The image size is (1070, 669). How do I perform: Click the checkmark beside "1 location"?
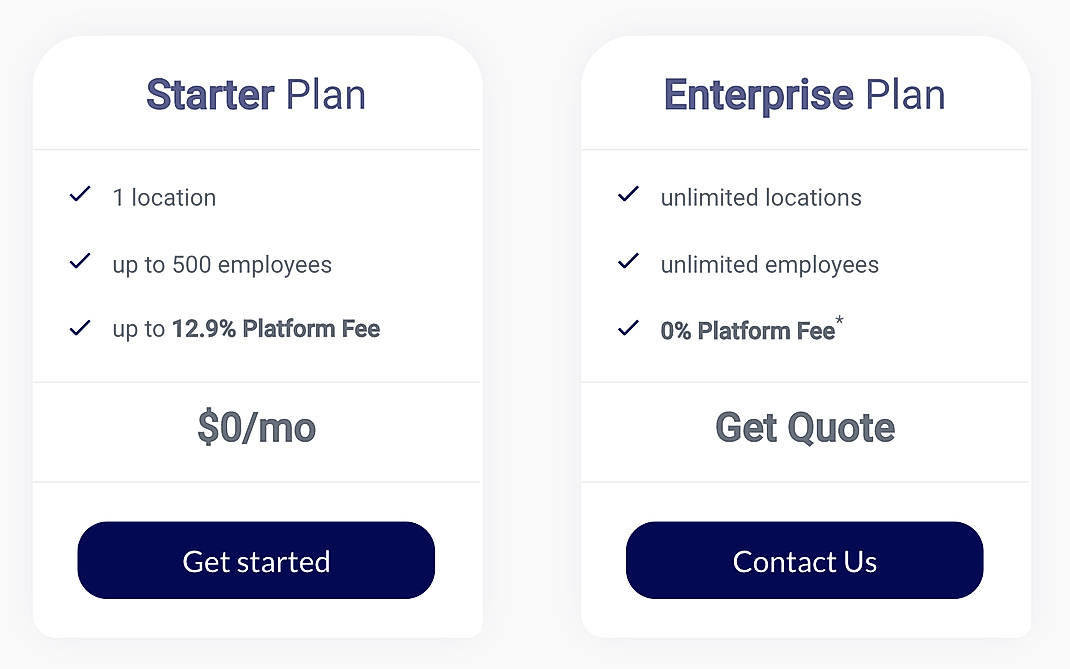pos(80,195)
